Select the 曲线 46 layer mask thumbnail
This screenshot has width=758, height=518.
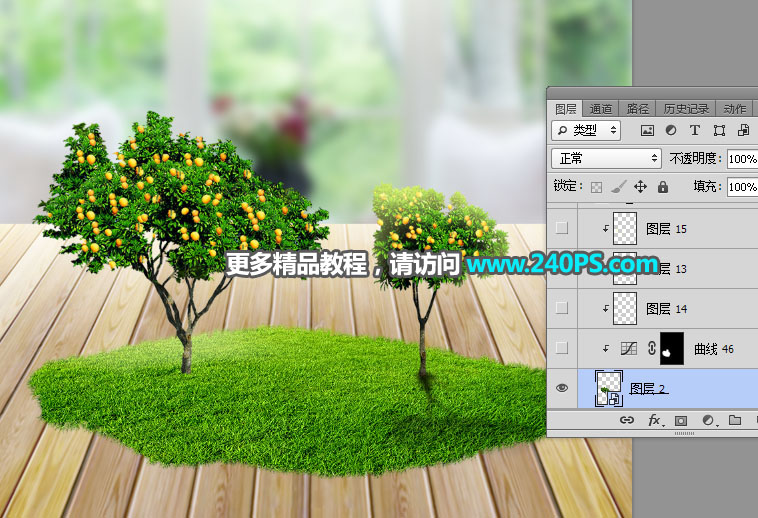669,348
